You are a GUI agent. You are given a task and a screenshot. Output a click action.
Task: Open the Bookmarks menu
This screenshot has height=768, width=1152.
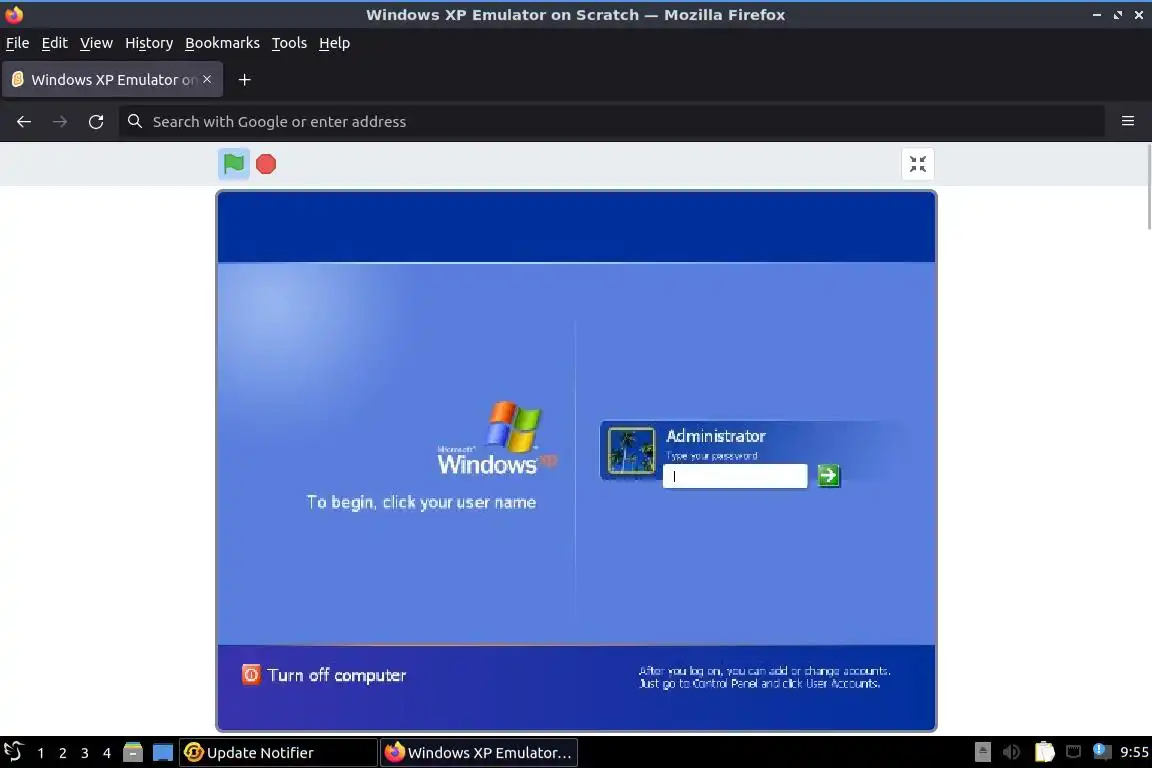(222, 43)
